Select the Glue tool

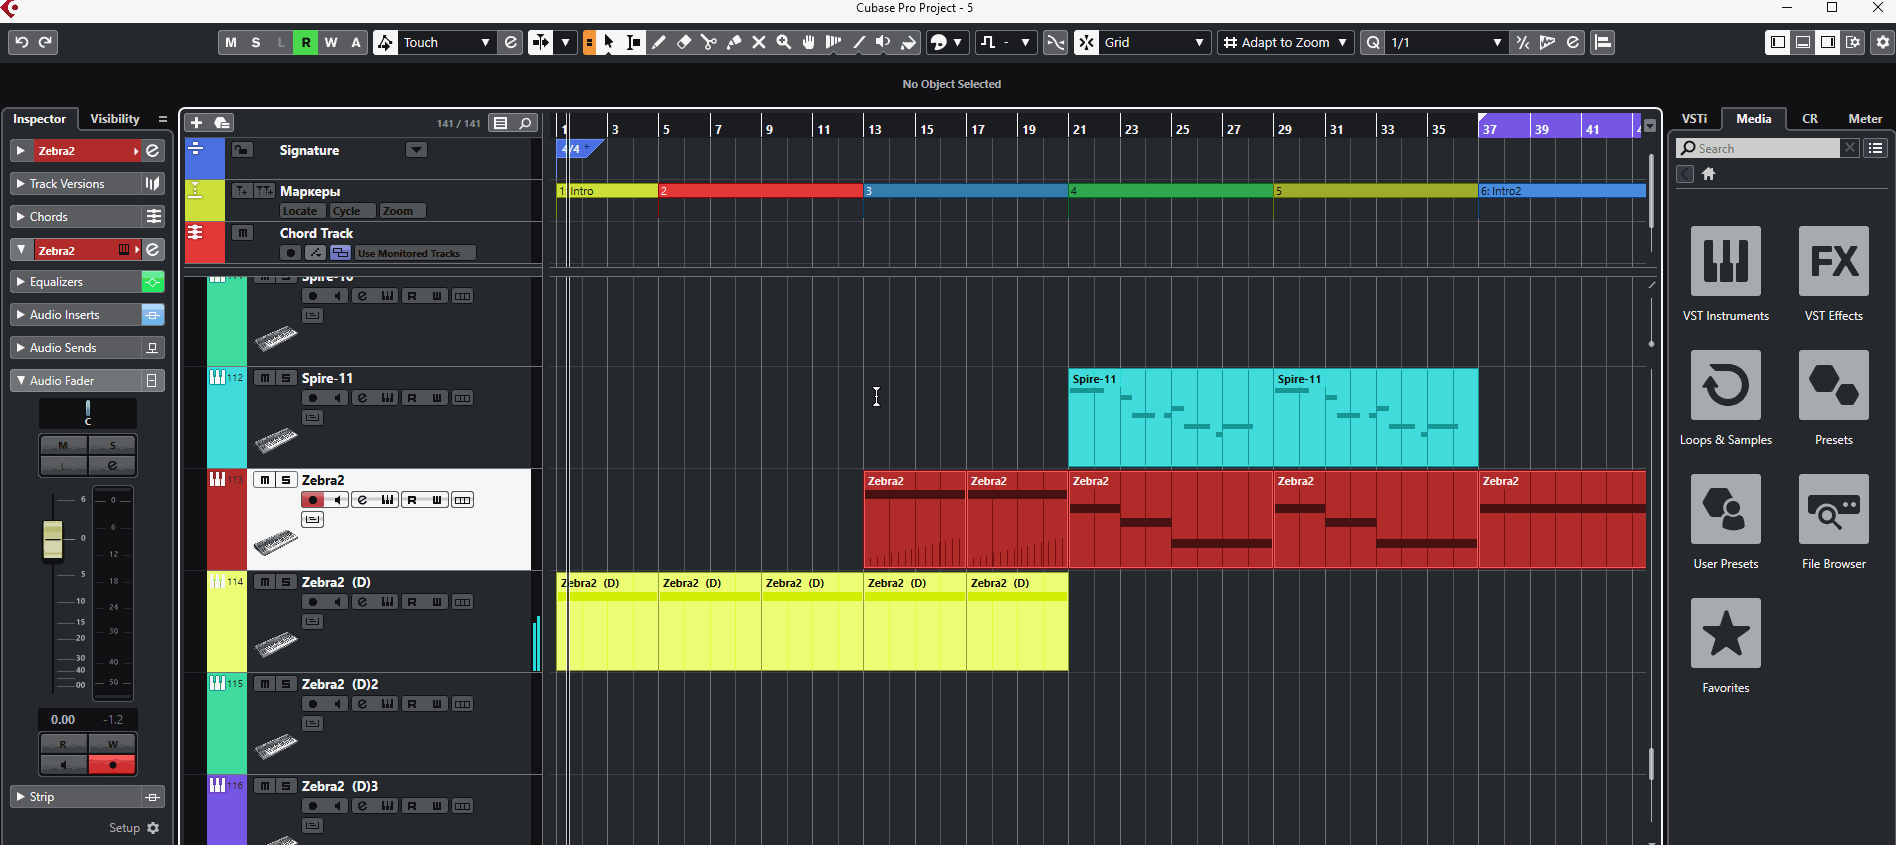coord(734,42)
